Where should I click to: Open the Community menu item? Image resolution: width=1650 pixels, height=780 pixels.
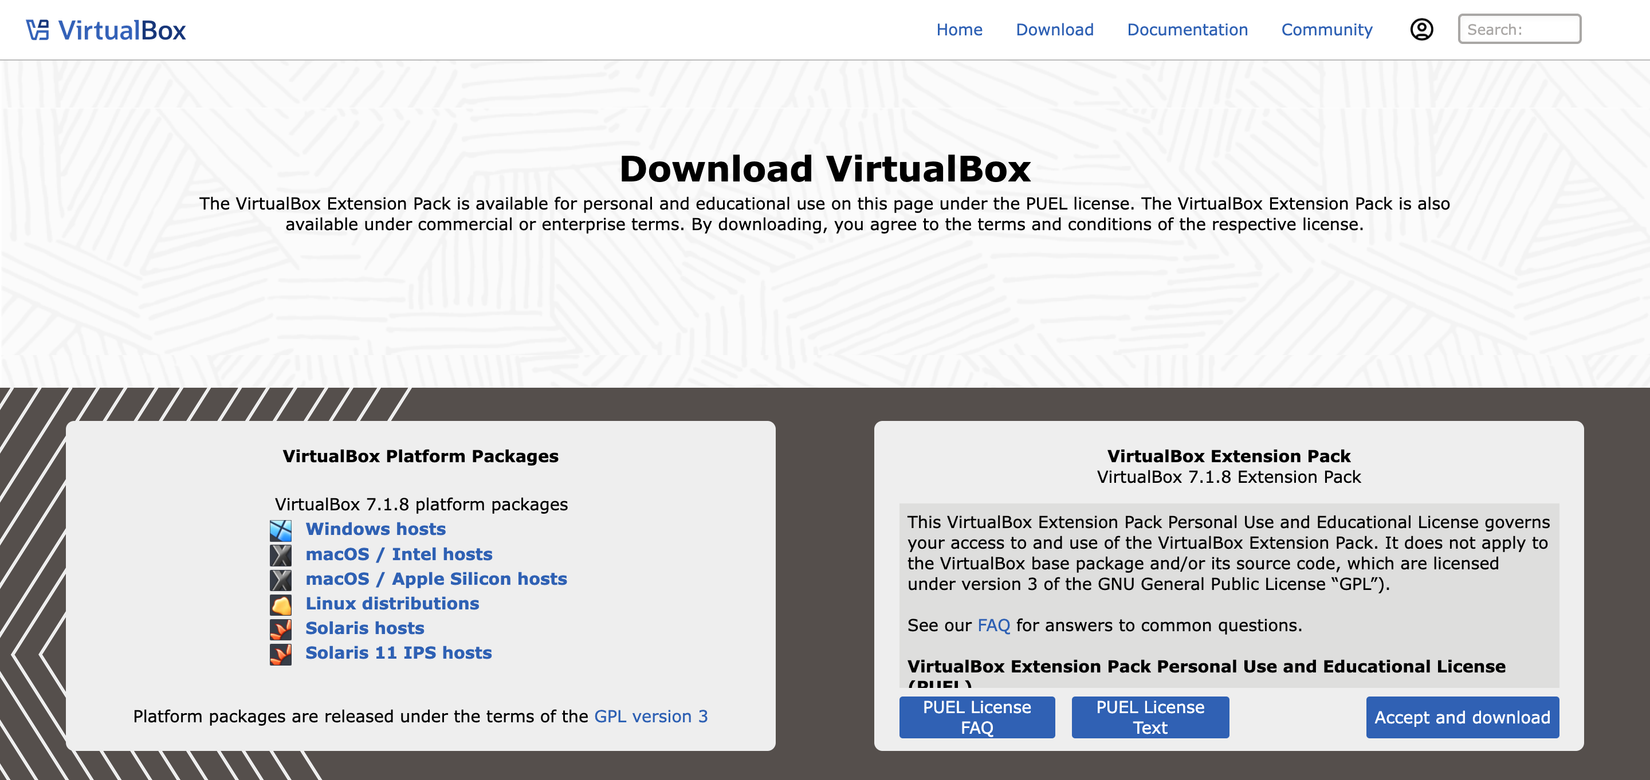[x=1326, y=30]
